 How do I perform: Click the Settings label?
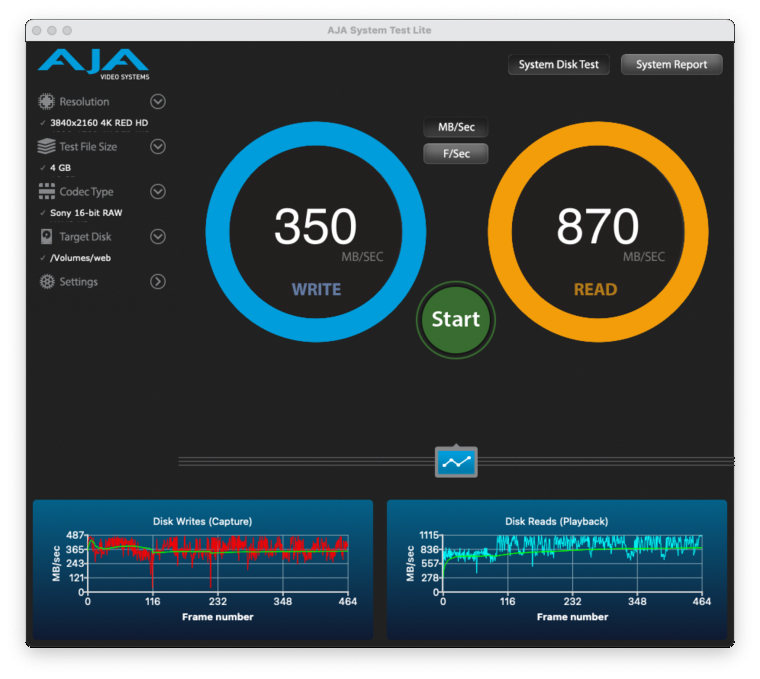coord(79,282)
